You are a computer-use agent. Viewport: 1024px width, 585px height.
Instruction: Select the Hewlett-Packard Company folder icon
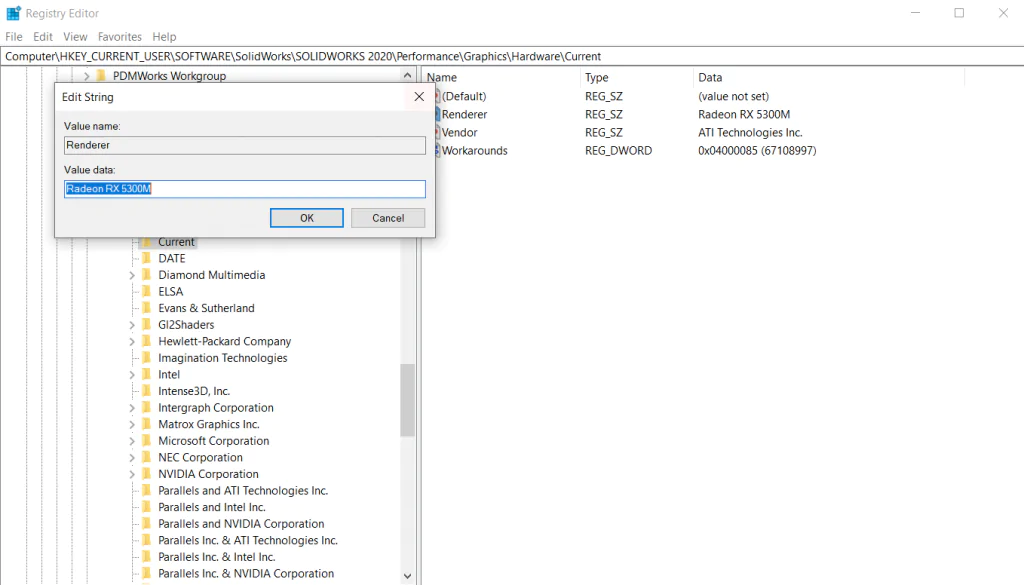coord(146,341)
